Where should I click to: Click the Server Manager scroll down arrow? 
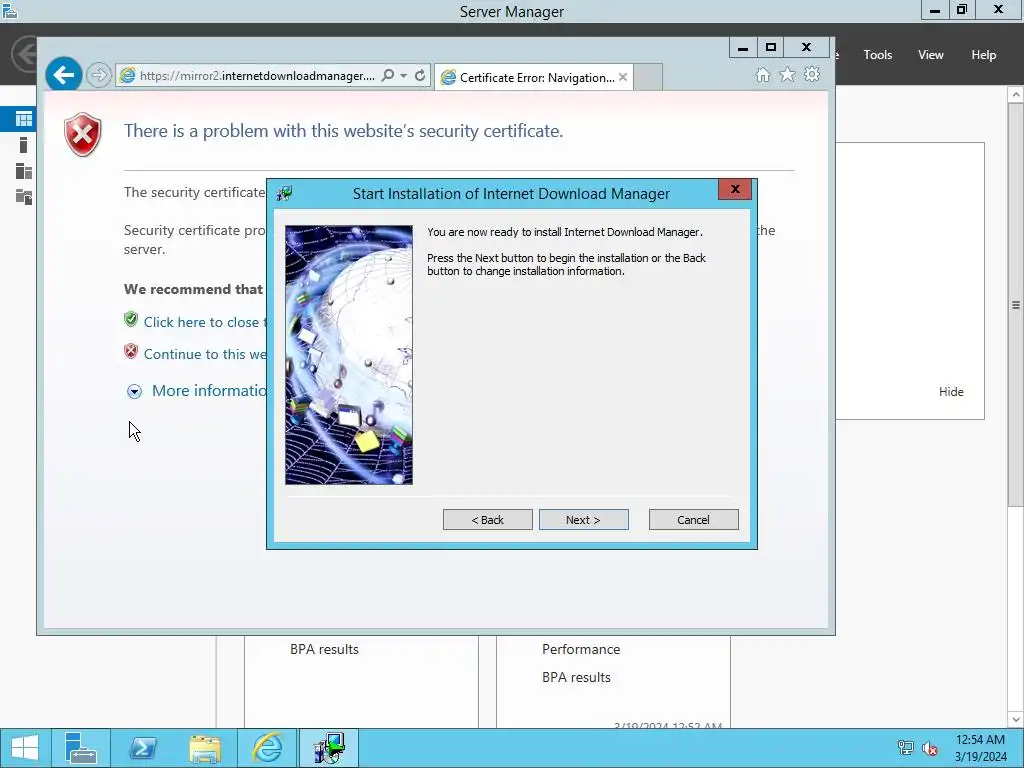point(1016,719)
